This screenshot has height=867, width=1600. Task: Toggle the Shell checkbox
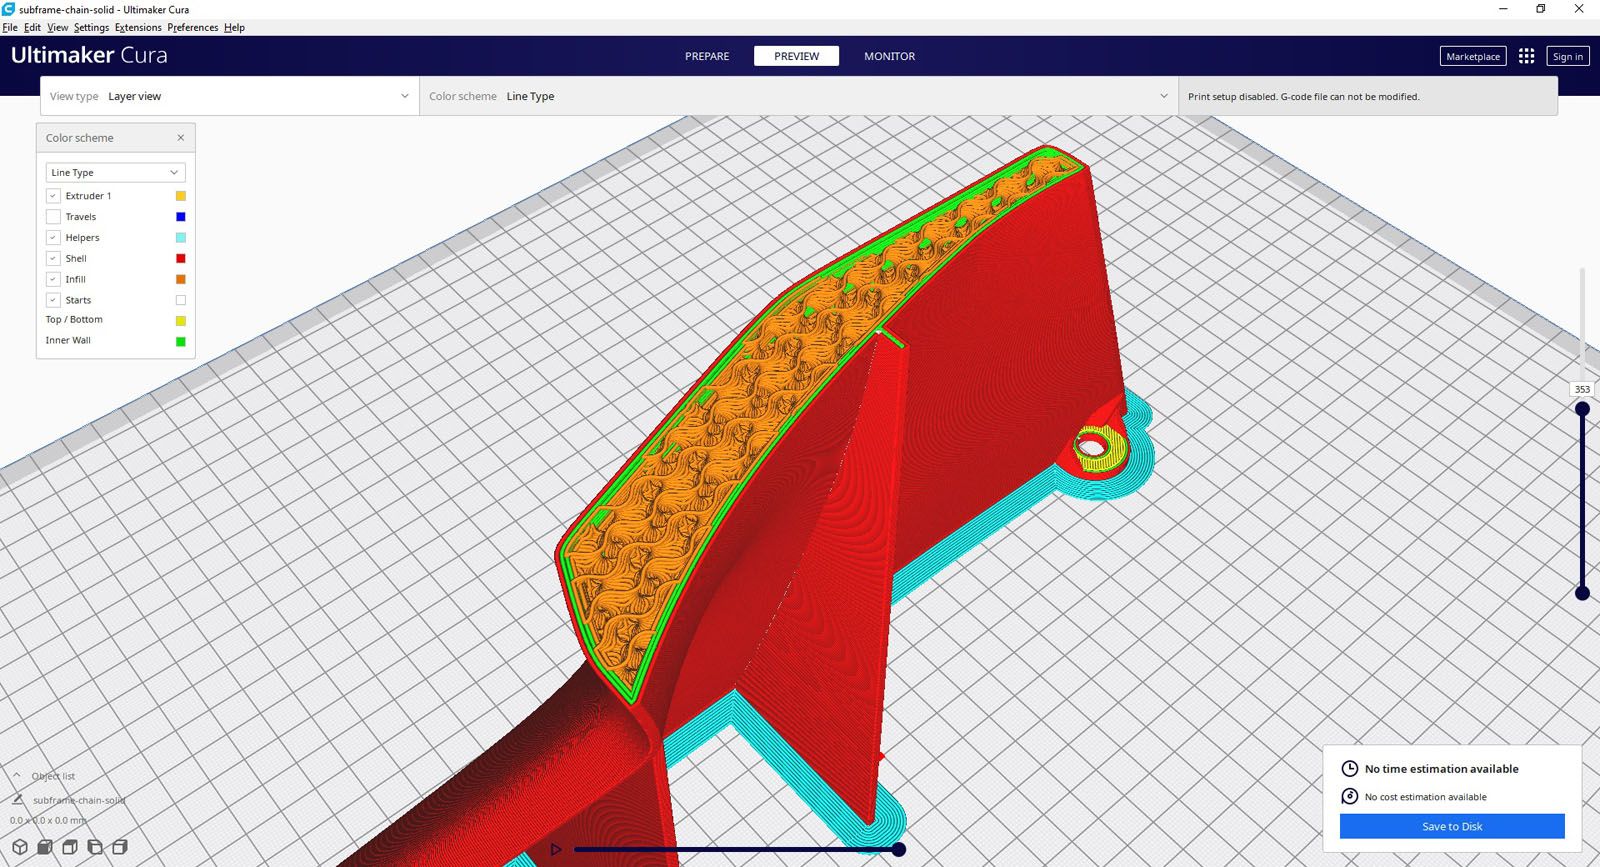click(53, 258)
